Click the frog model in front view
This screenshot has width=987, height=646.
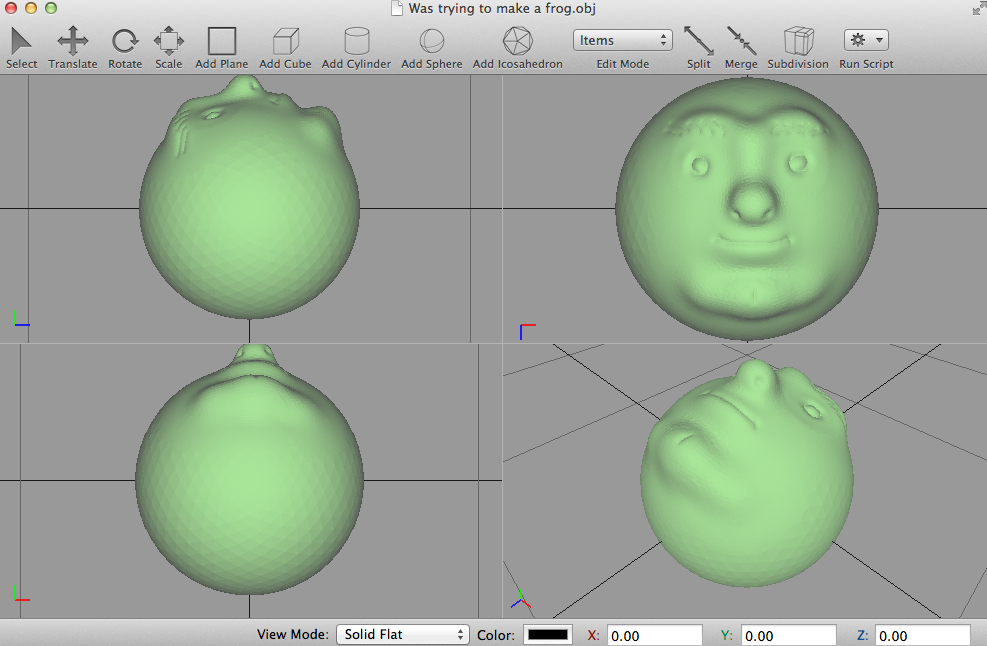[x=747, y=208]
